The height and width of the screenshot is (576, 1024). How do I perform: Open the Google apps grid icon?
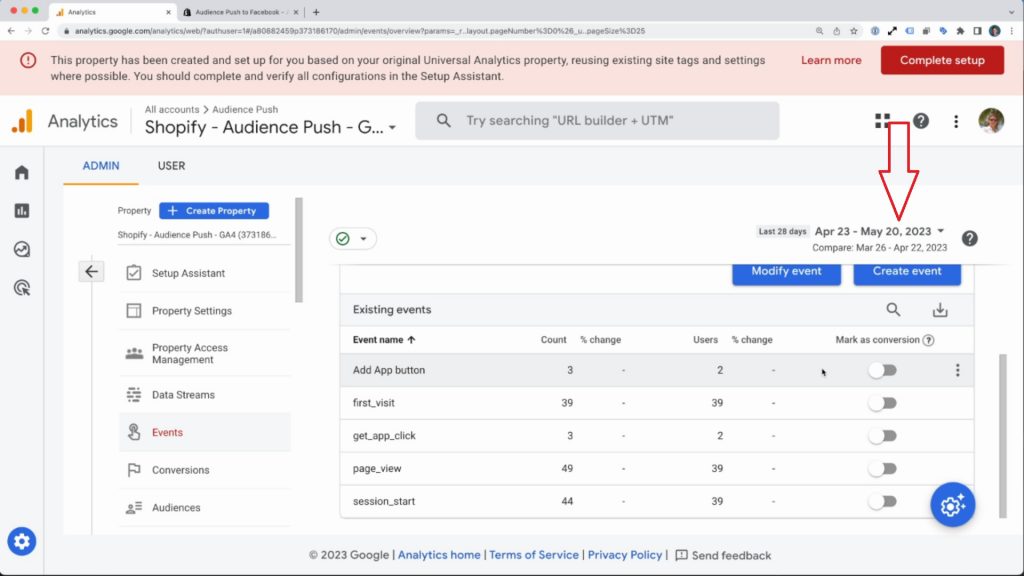pos(882,121)
